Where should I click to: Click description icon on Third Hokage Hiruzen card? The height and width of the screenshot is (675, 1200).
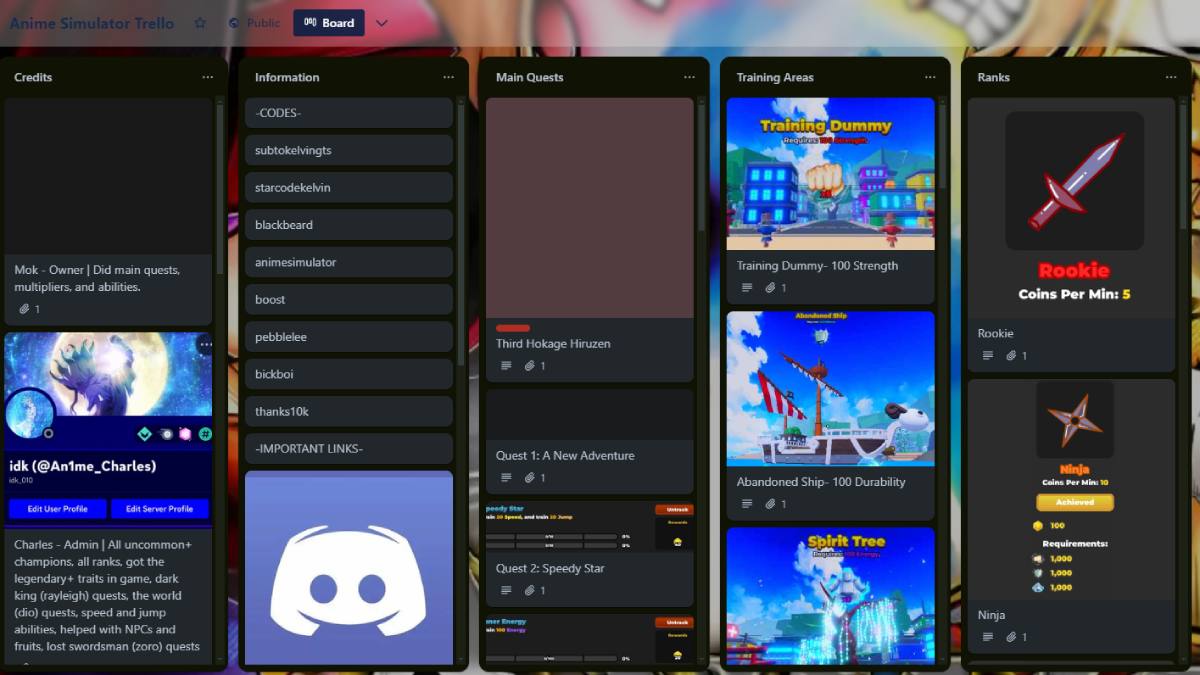tap(506, 366)
